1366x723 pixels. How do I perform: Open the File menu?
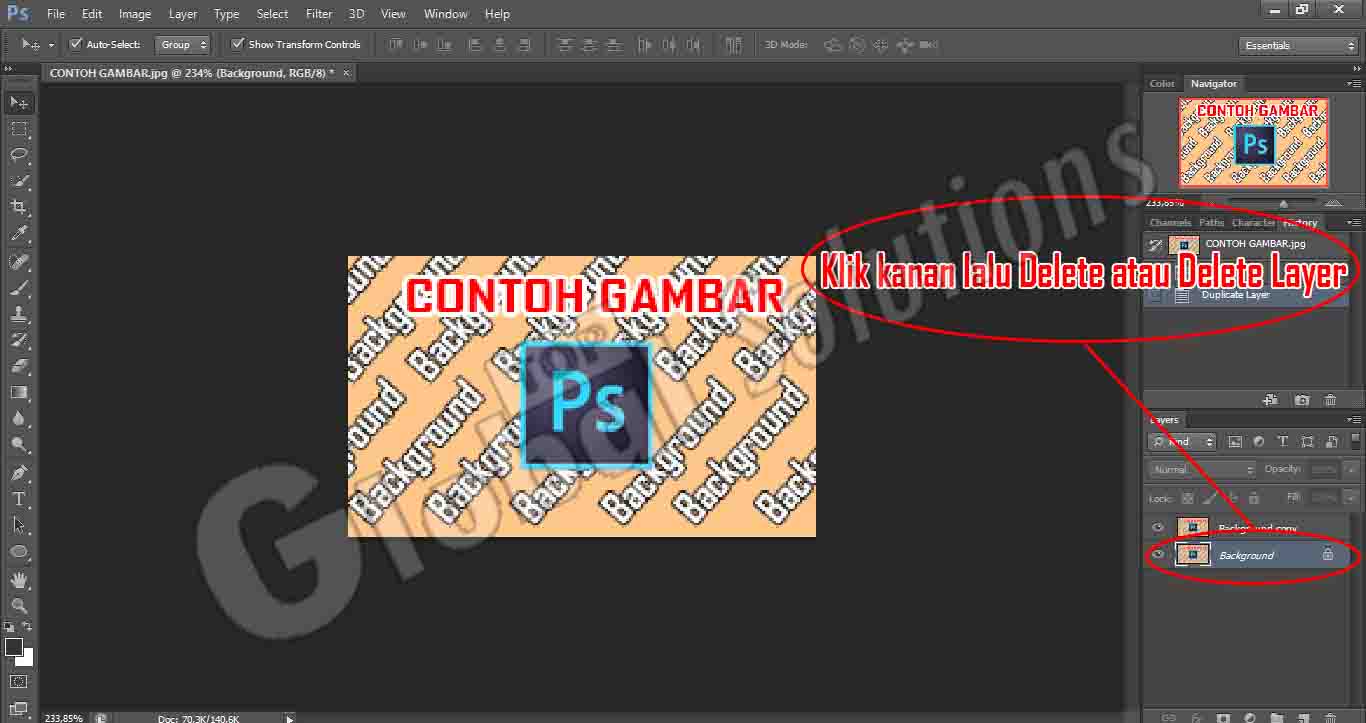(56, 14)
